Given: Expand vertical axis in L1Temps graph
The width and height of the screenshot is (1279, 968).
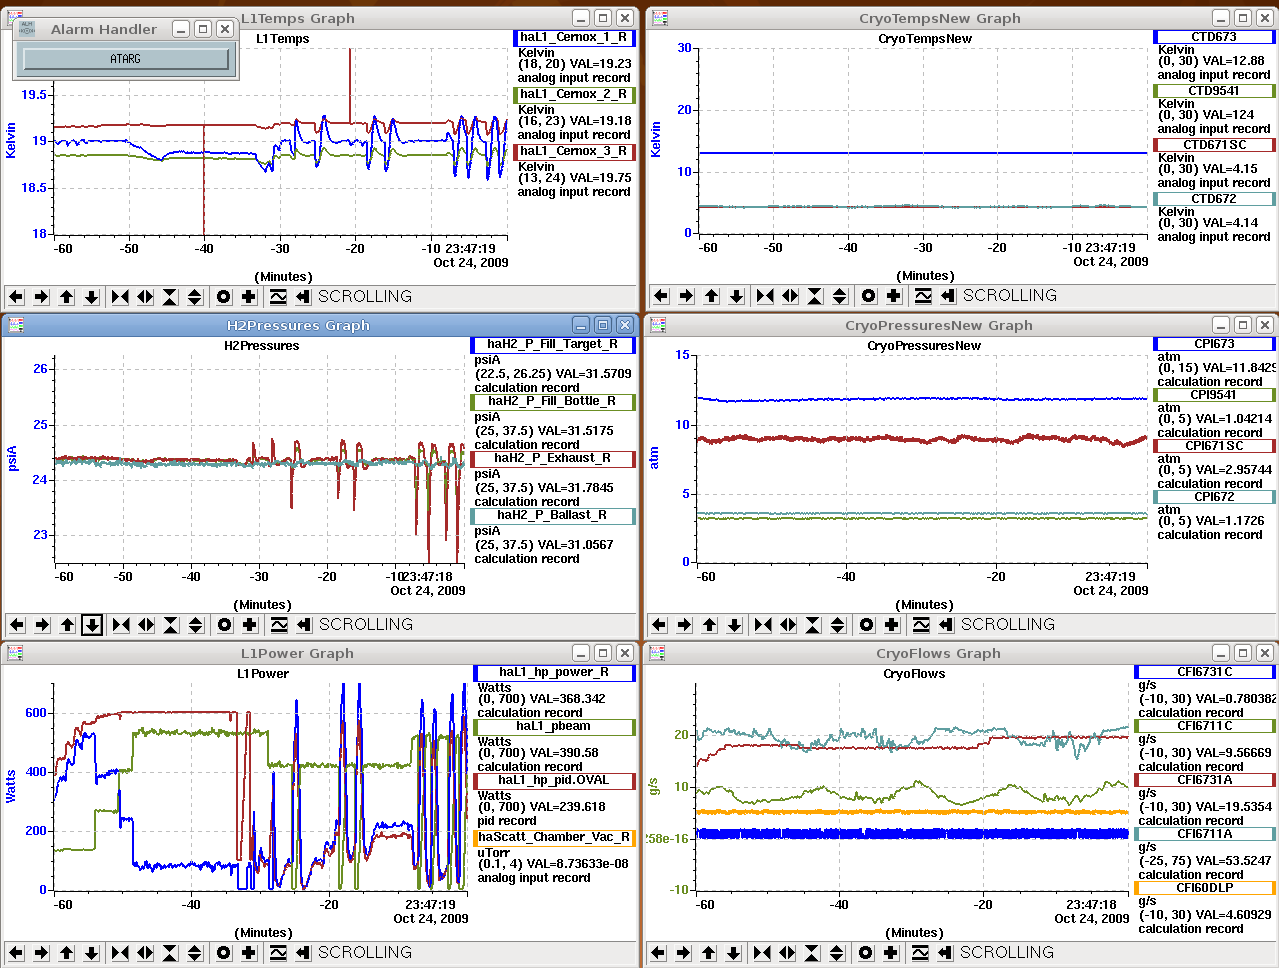Looking at the screenshot, I should pyautogui.click(x=195, y=297).
